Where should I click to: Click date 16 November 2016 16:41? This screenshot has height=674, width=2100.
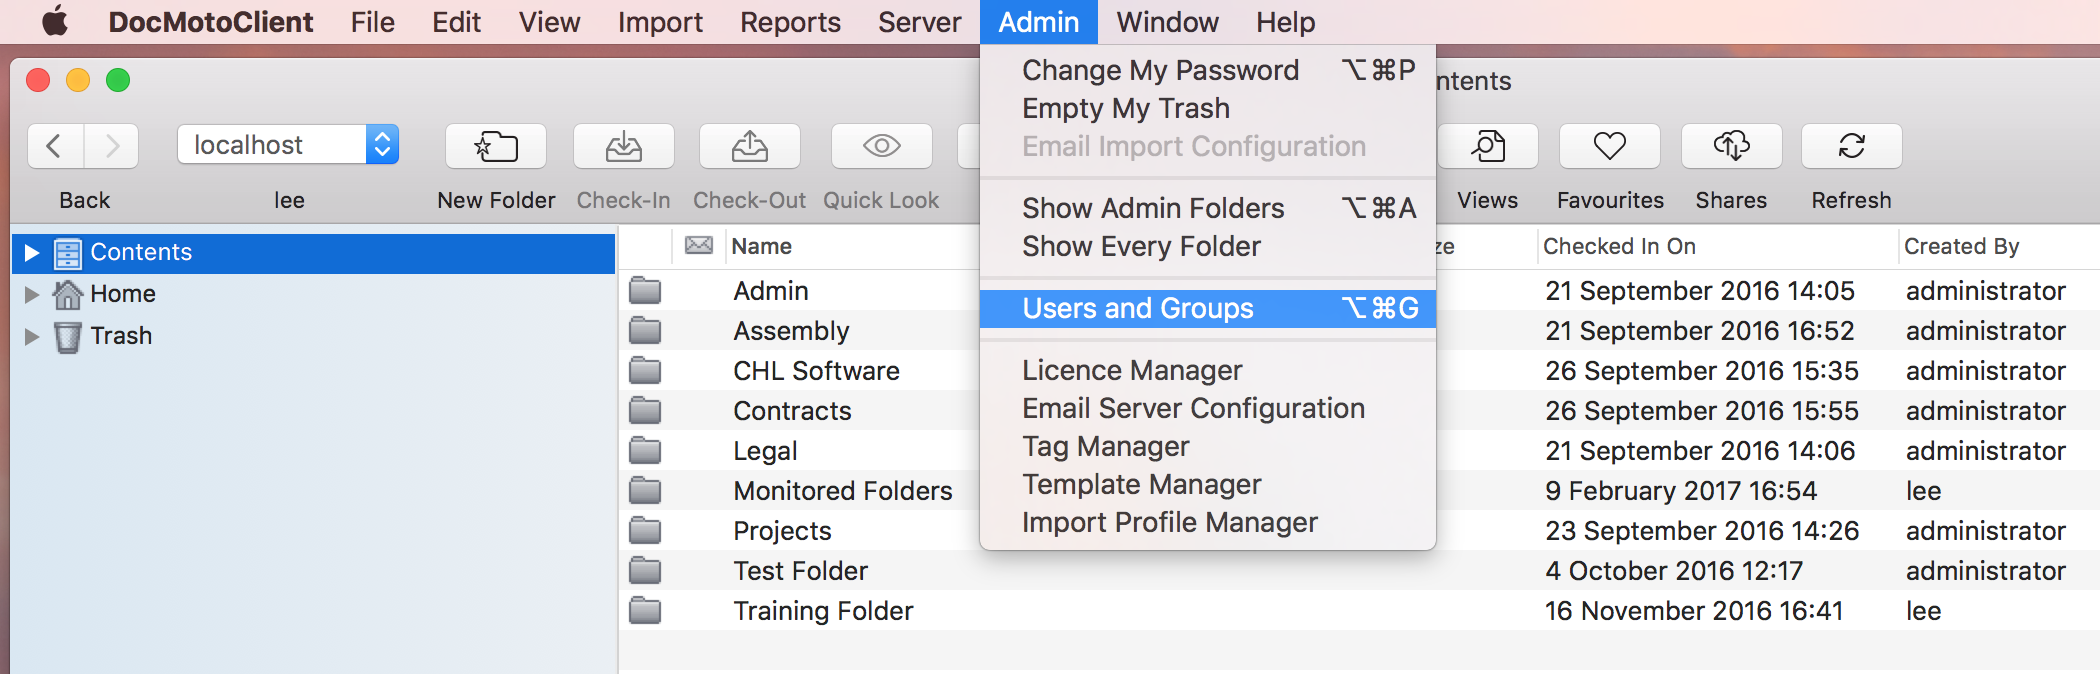(1694, 611)
